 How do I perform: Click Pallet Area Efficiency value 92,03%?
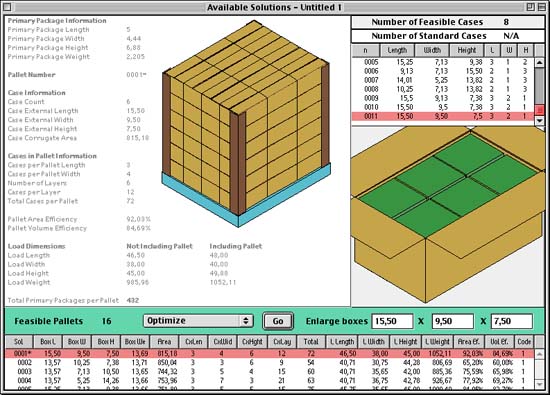(139, 219)
